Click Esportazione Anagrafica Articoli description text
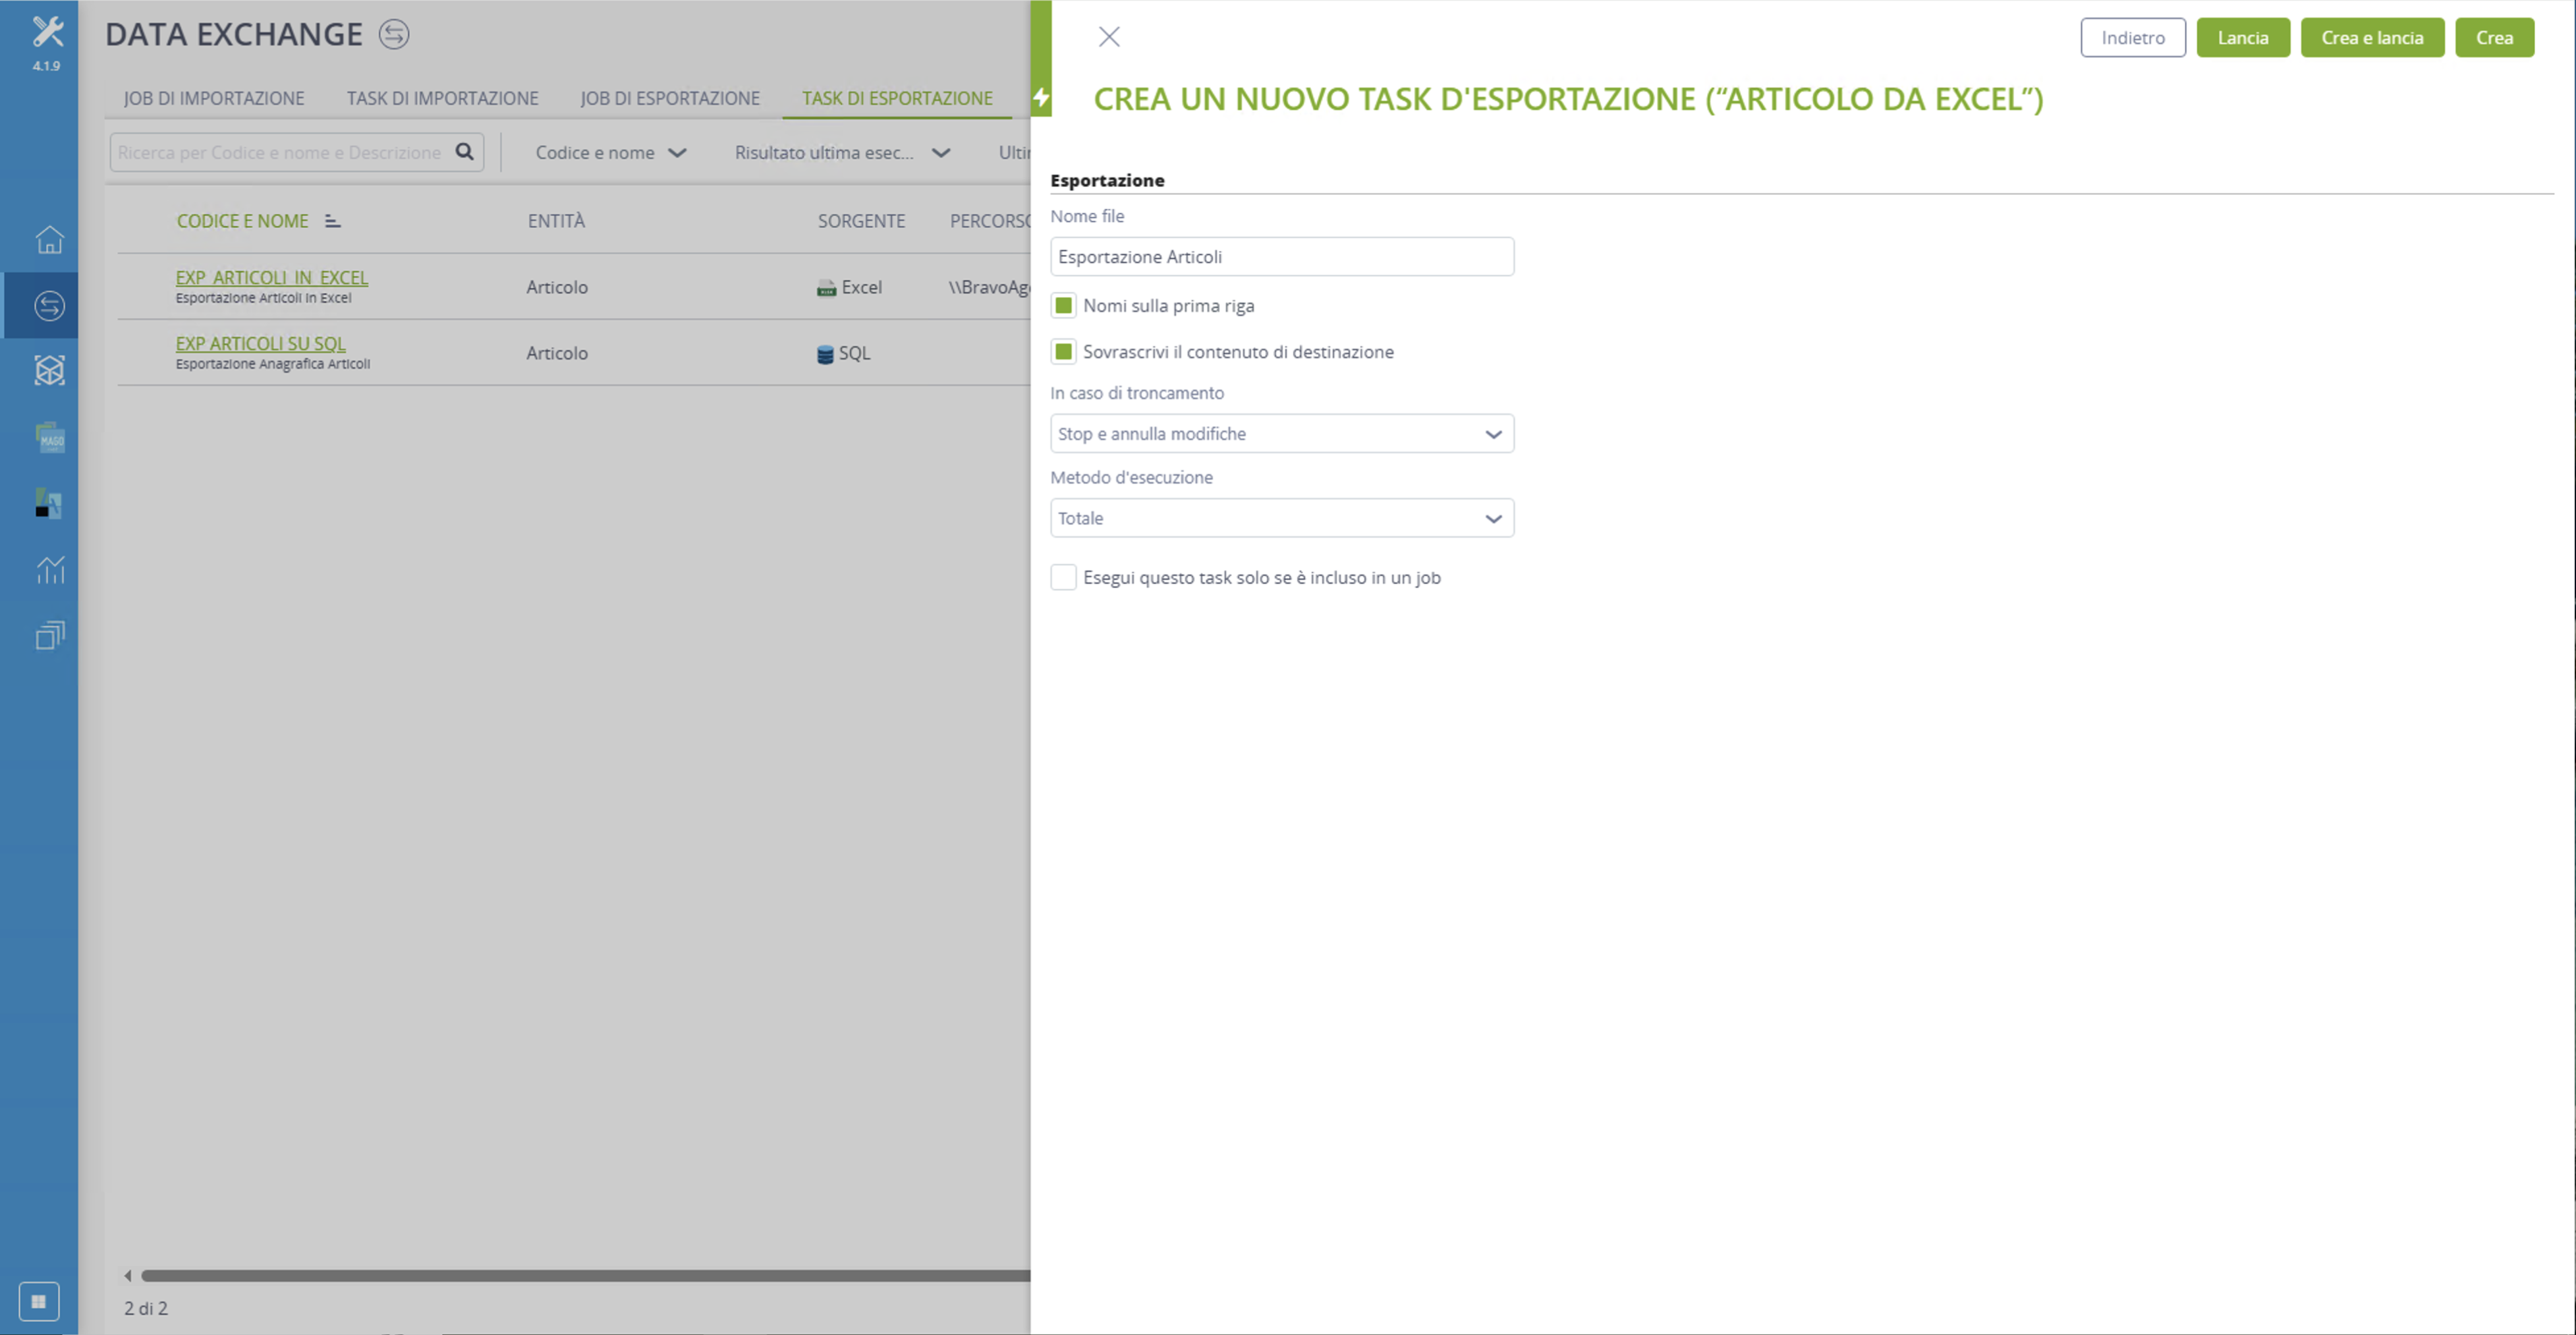2576x1335 pixels. coord(273,364)
